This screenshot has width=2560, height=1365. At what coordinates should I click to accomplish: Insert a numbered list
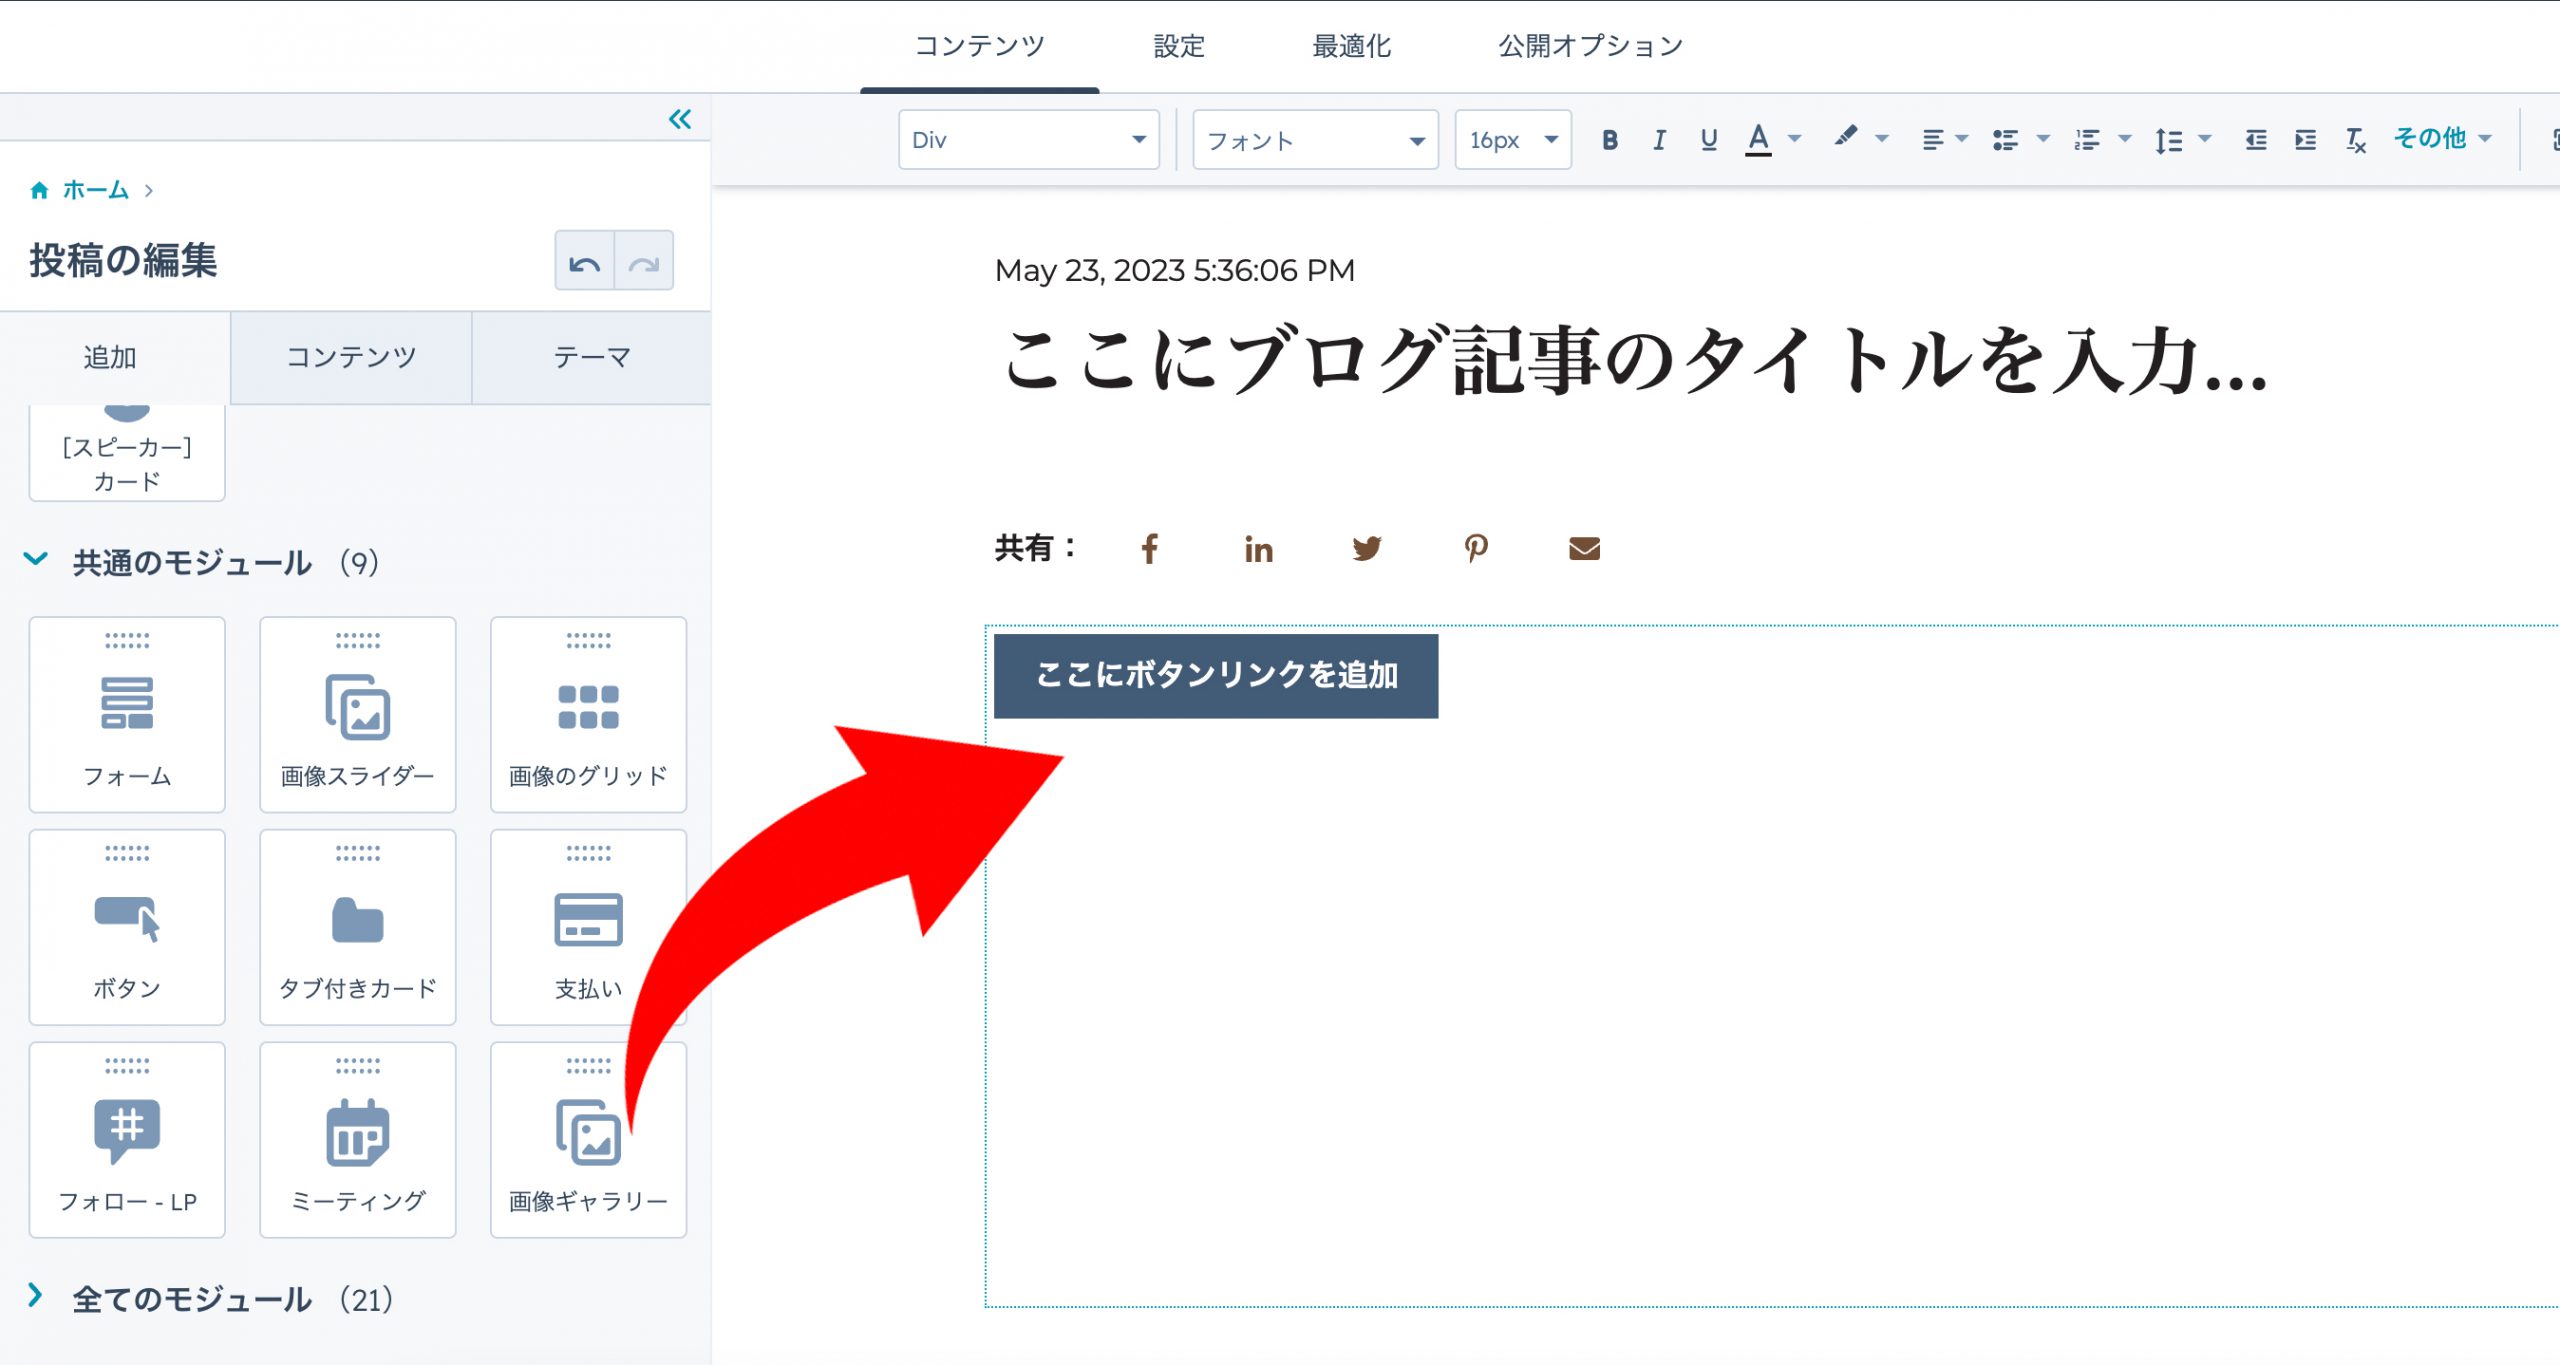[2087, 140]
